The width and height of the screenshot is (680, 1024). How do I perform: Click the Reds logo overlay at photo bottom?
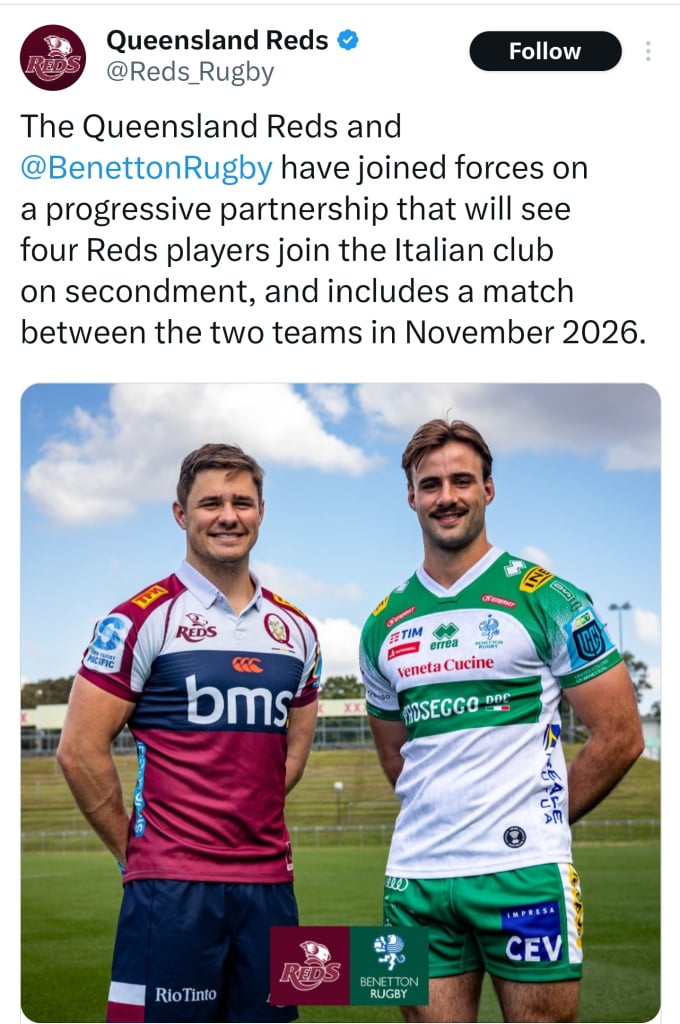(310, 965)
